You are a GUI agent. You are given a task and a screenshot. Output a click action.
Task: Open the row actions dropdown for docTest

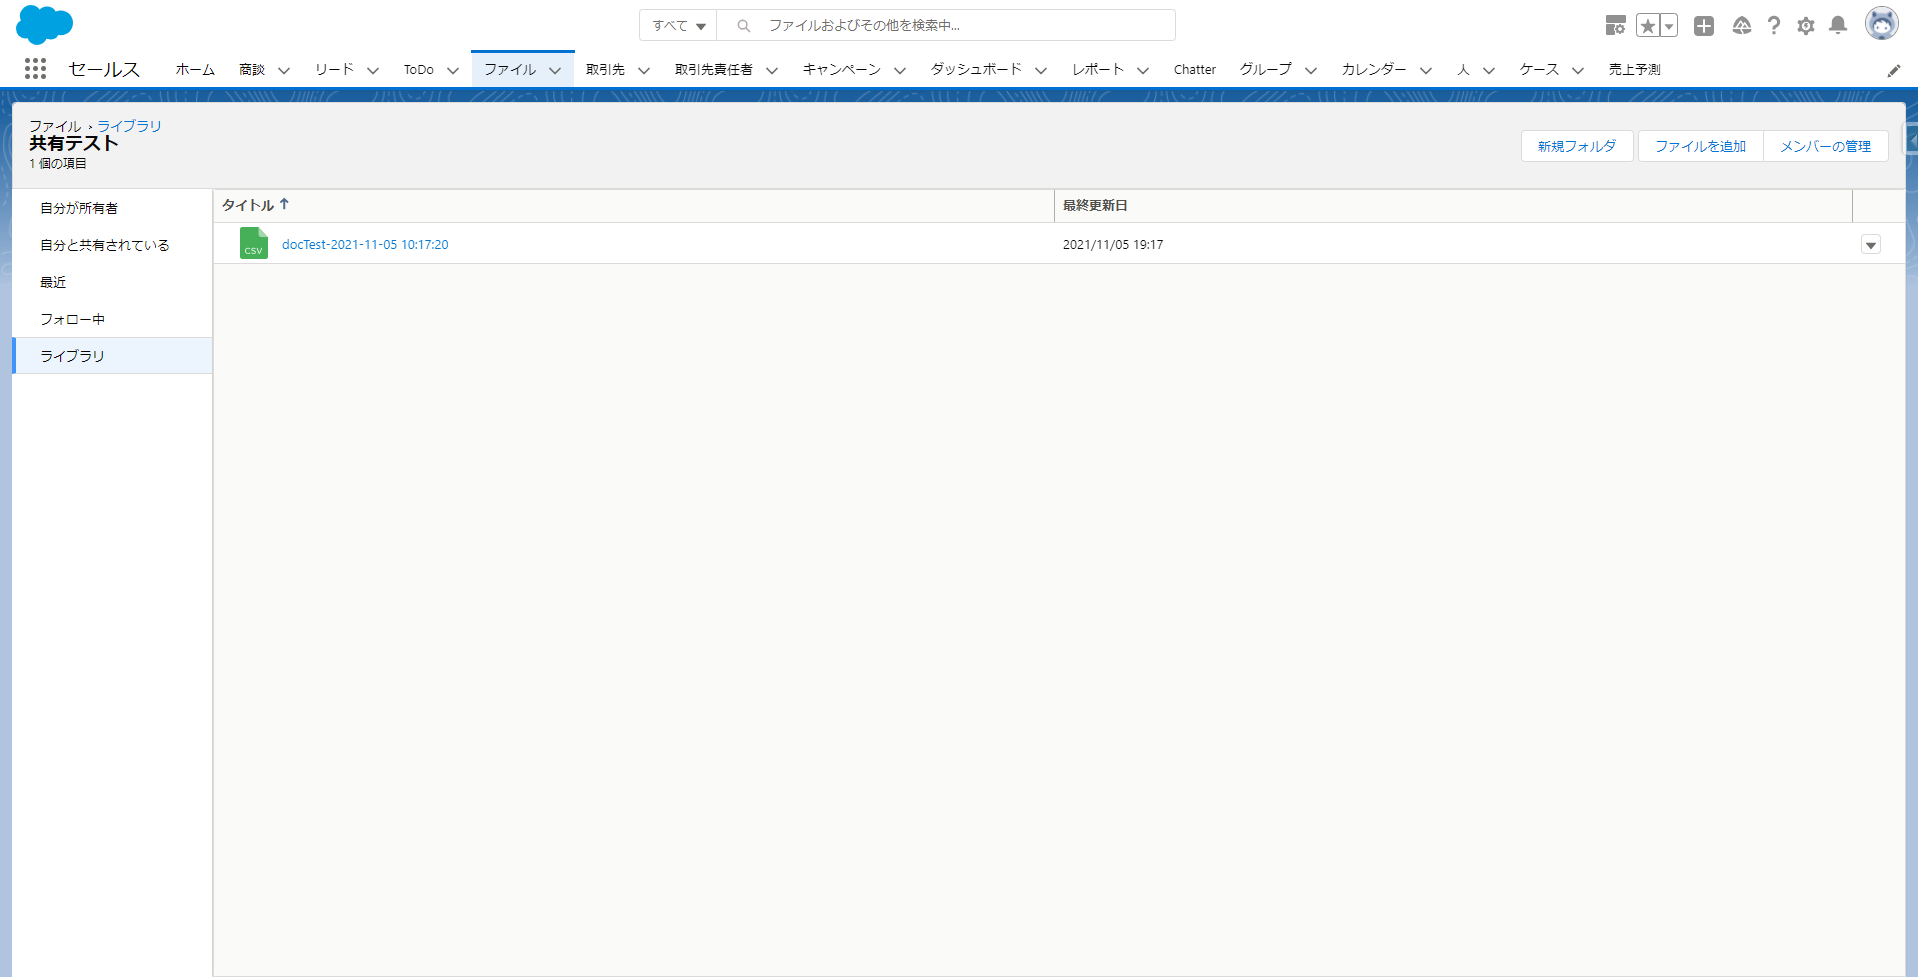tap(1871, 244)
